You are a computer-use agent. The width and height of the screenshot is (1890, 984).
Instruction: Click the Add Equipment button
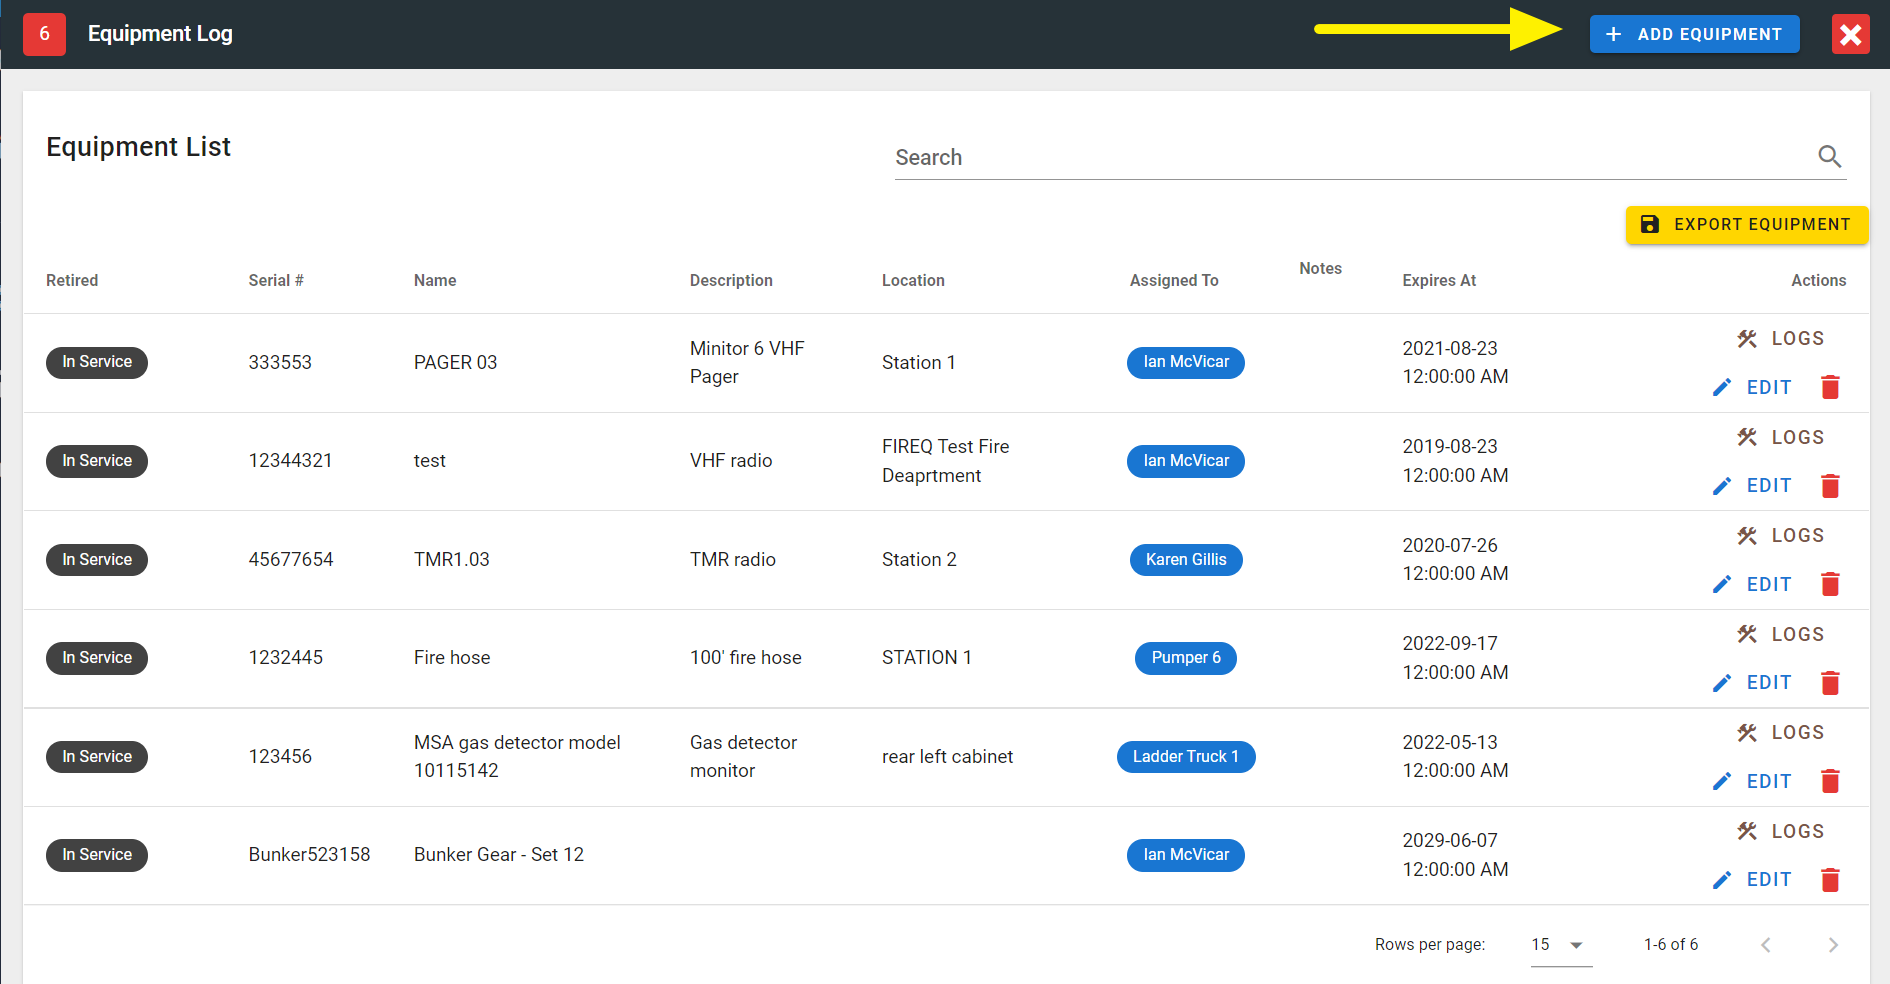click(1694, 34)
